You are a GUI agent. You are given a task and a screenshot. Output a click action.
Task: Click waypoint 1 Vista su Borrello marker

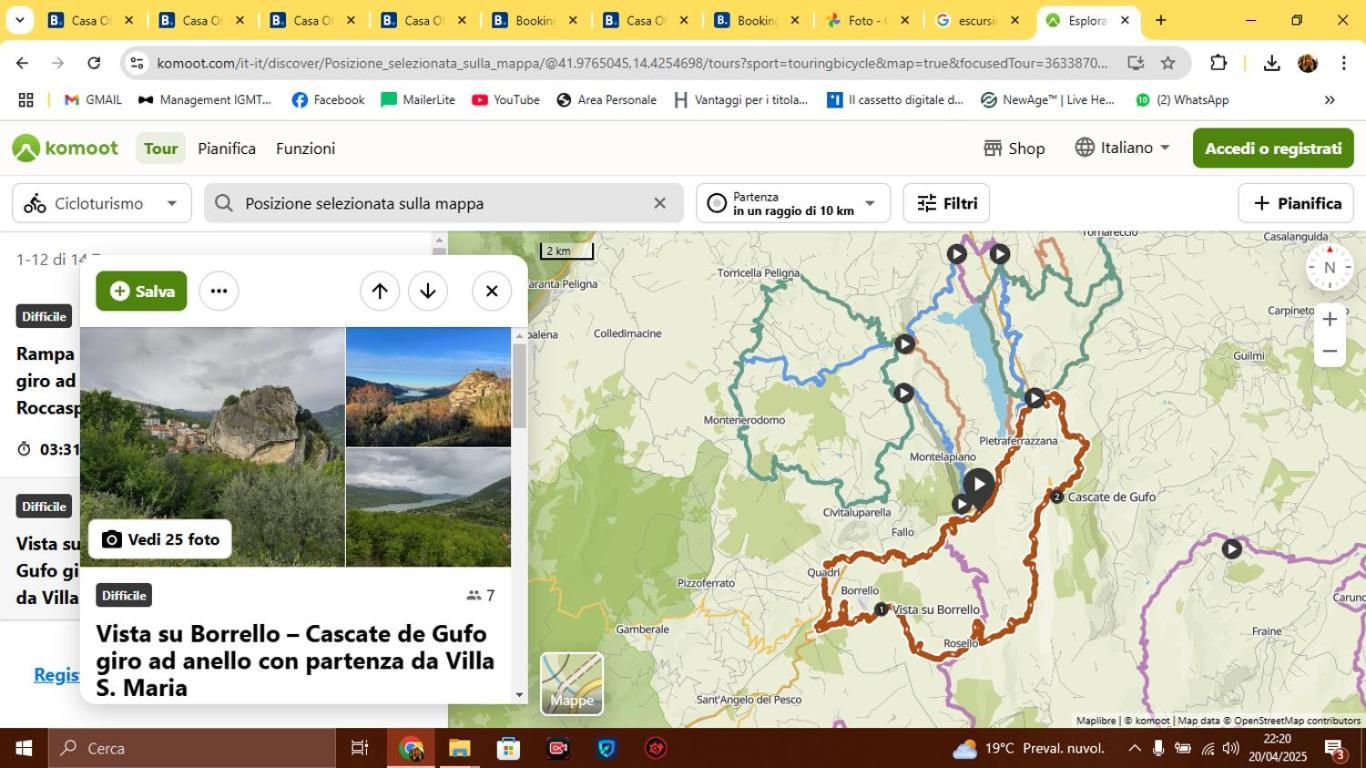(x=881, y=609)
